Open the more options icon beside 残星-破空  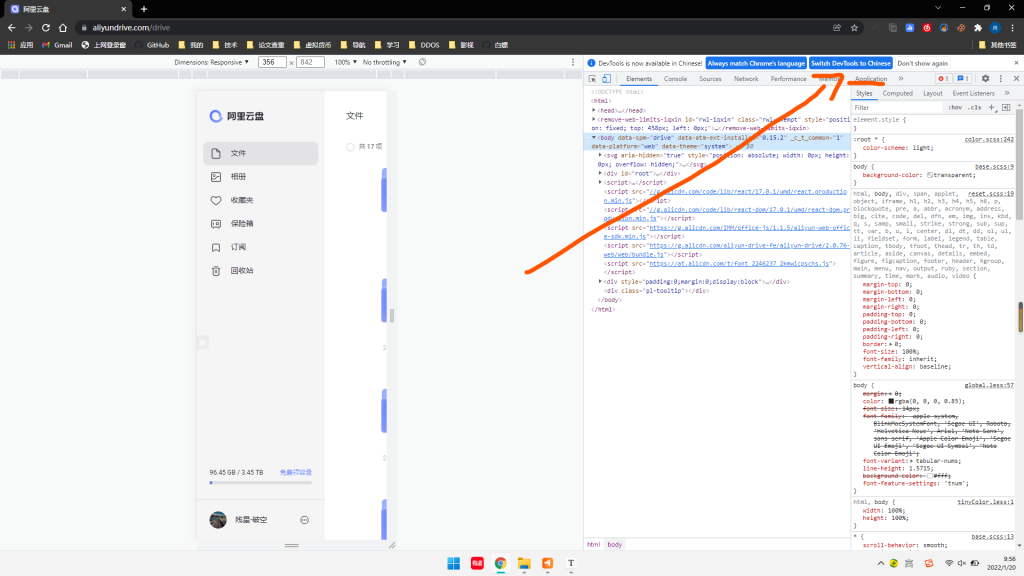pos(304,520)
